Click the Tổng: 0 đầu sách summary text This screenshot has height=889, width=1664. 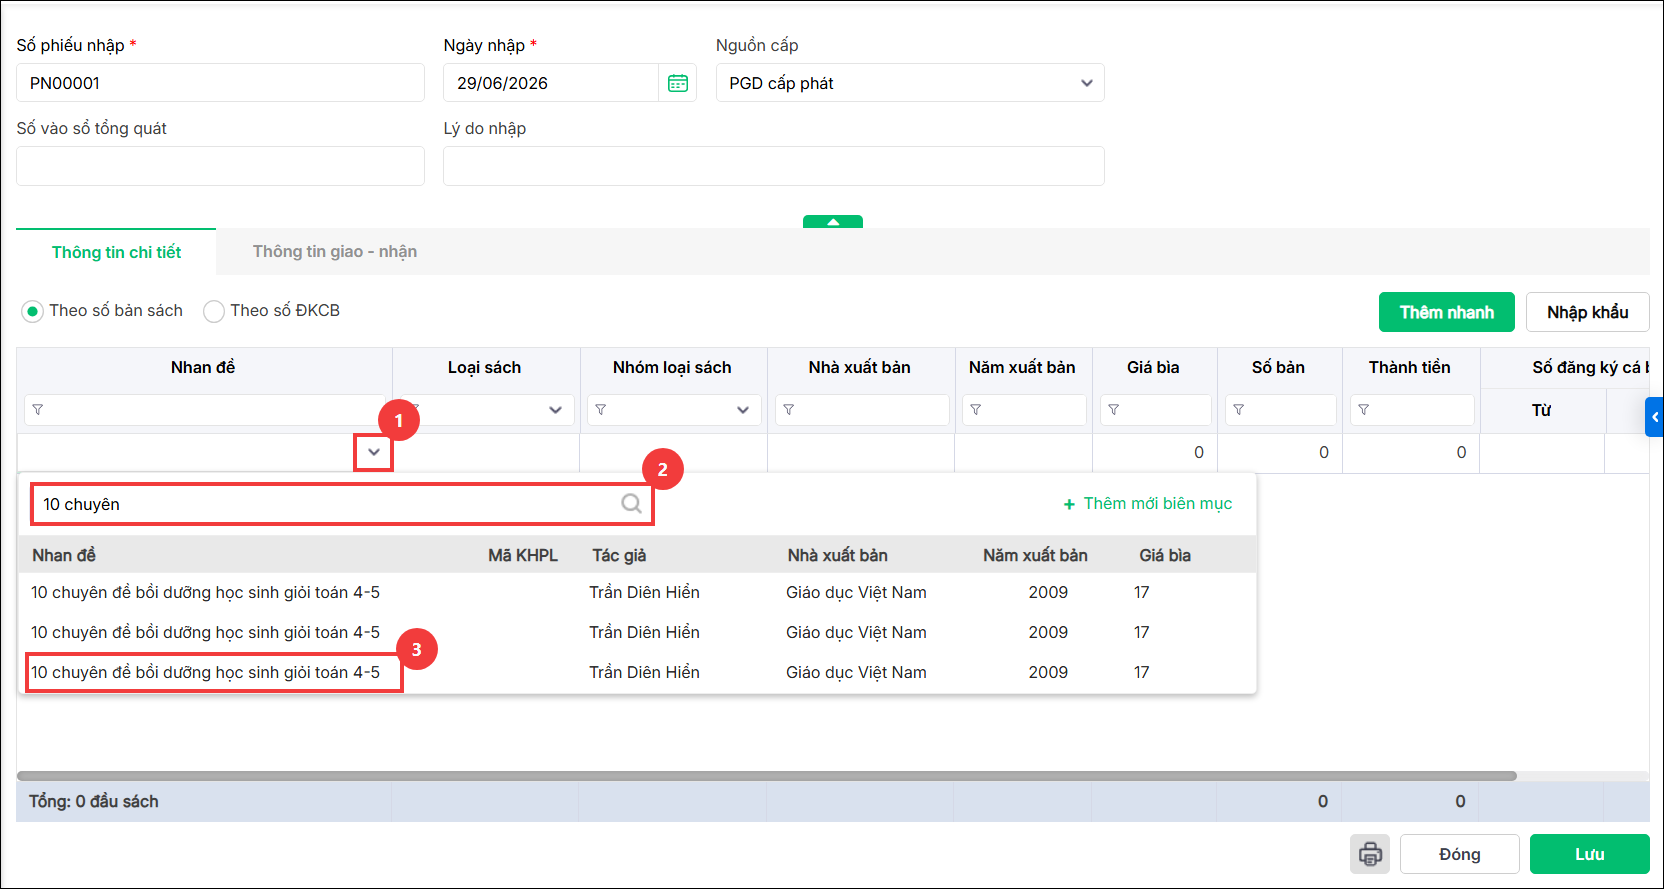pyautogui.click(x=94, y=802)
